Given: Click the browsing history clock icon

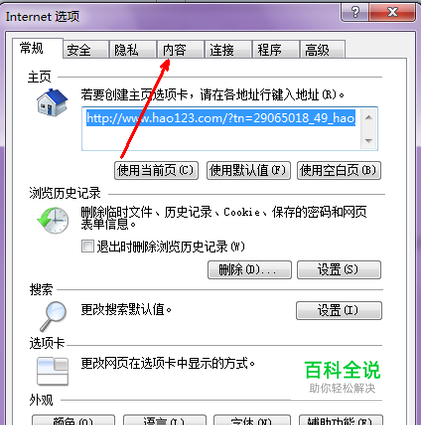Looking at the screenshot, I should pyautogui.click(x=53, y=220).
